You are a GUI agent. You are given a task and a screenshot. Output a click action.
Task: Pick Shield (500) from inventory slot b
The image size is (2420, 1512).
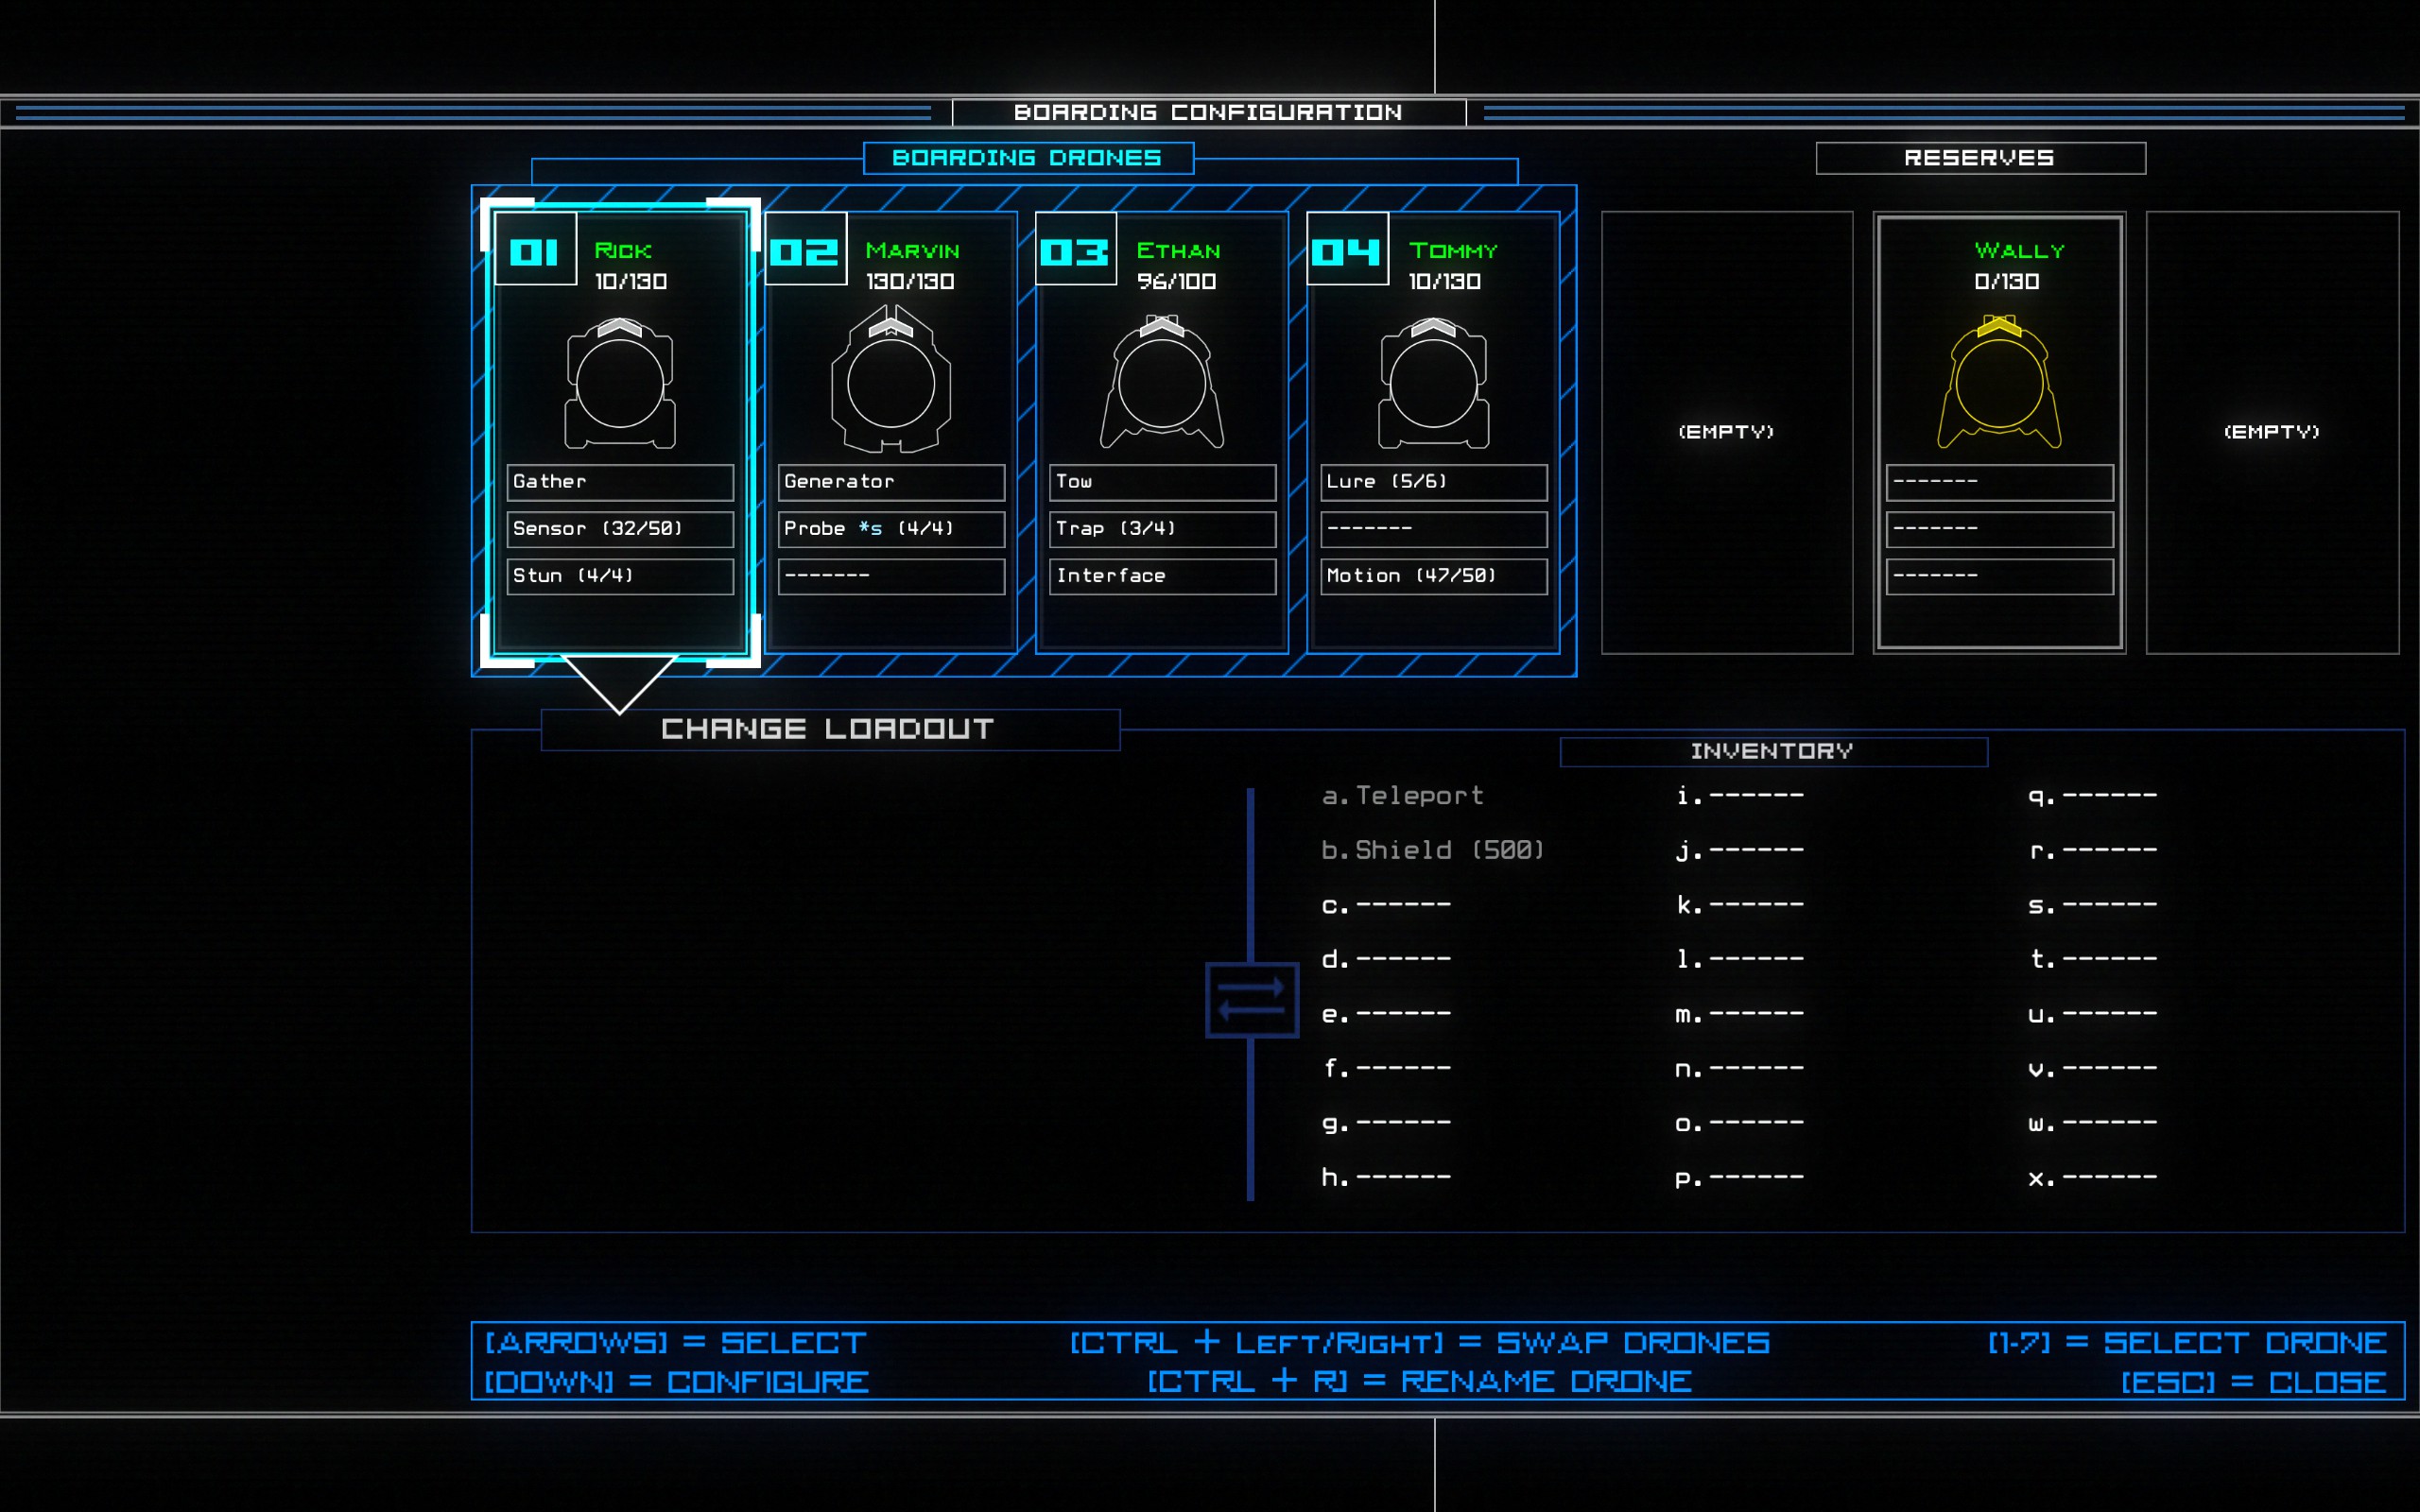1432,850
